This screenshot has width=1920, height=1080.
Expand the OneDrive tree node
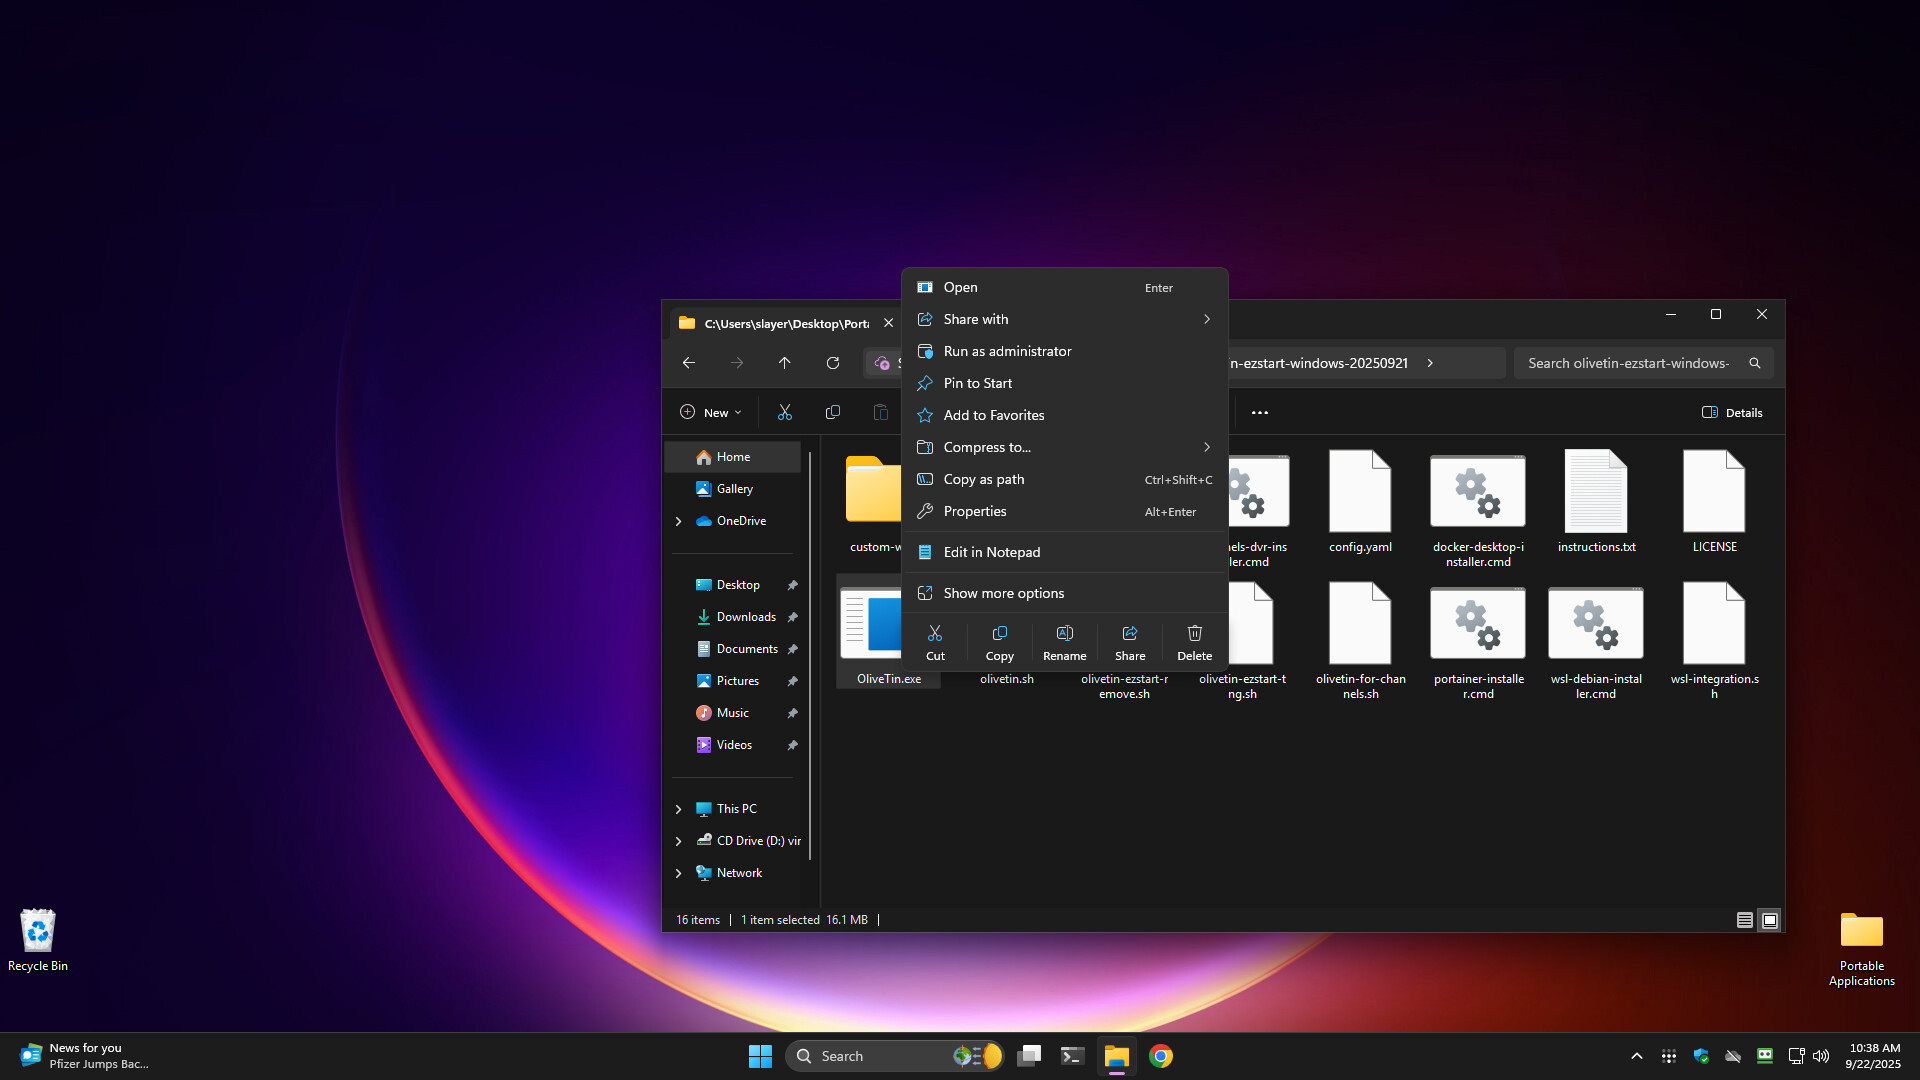679,521
